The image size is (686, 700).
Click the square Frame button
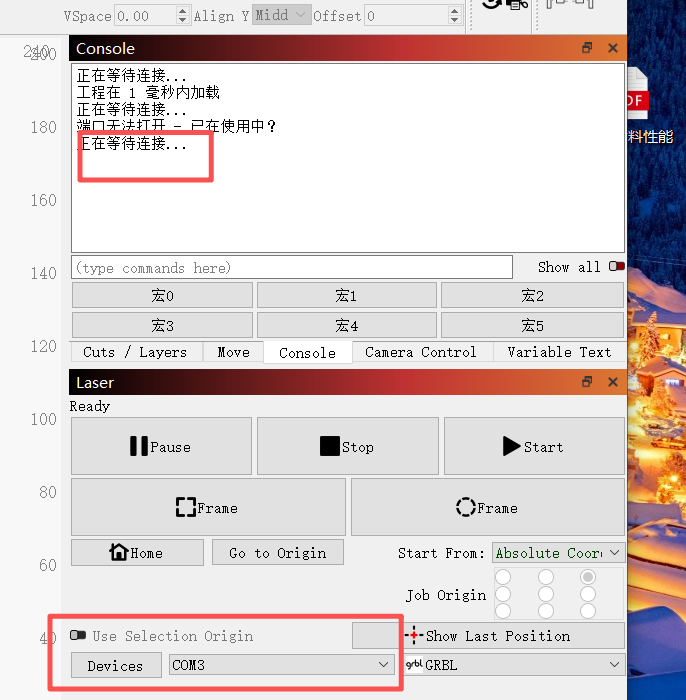pyautogui.click(x=208, y=507)
